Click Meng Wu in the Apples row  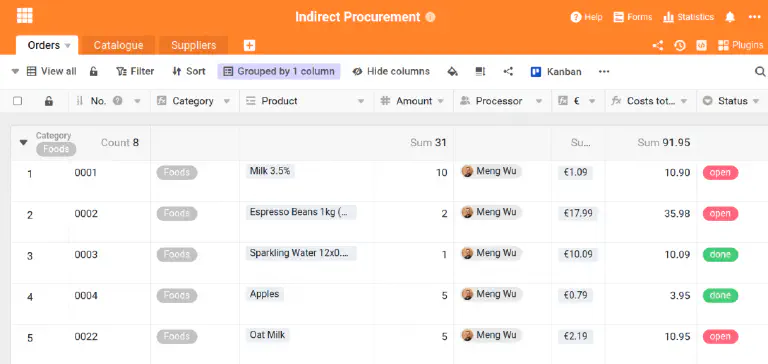[x=491, y=294]
